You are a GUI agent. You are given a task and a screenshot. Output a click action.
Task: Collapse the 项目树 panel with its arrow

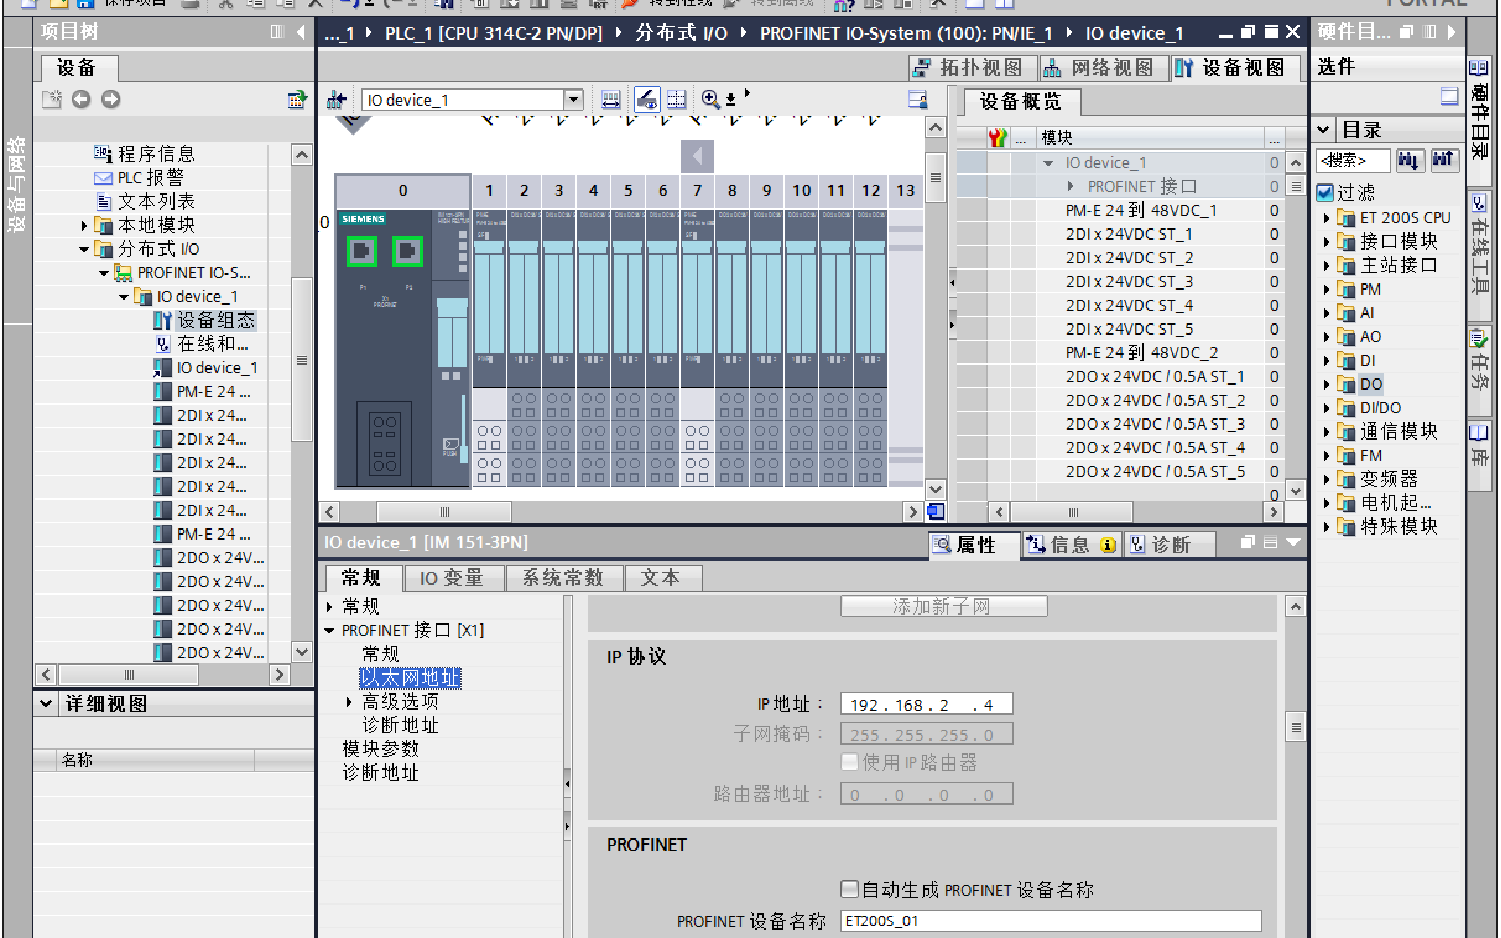[301, 32]
